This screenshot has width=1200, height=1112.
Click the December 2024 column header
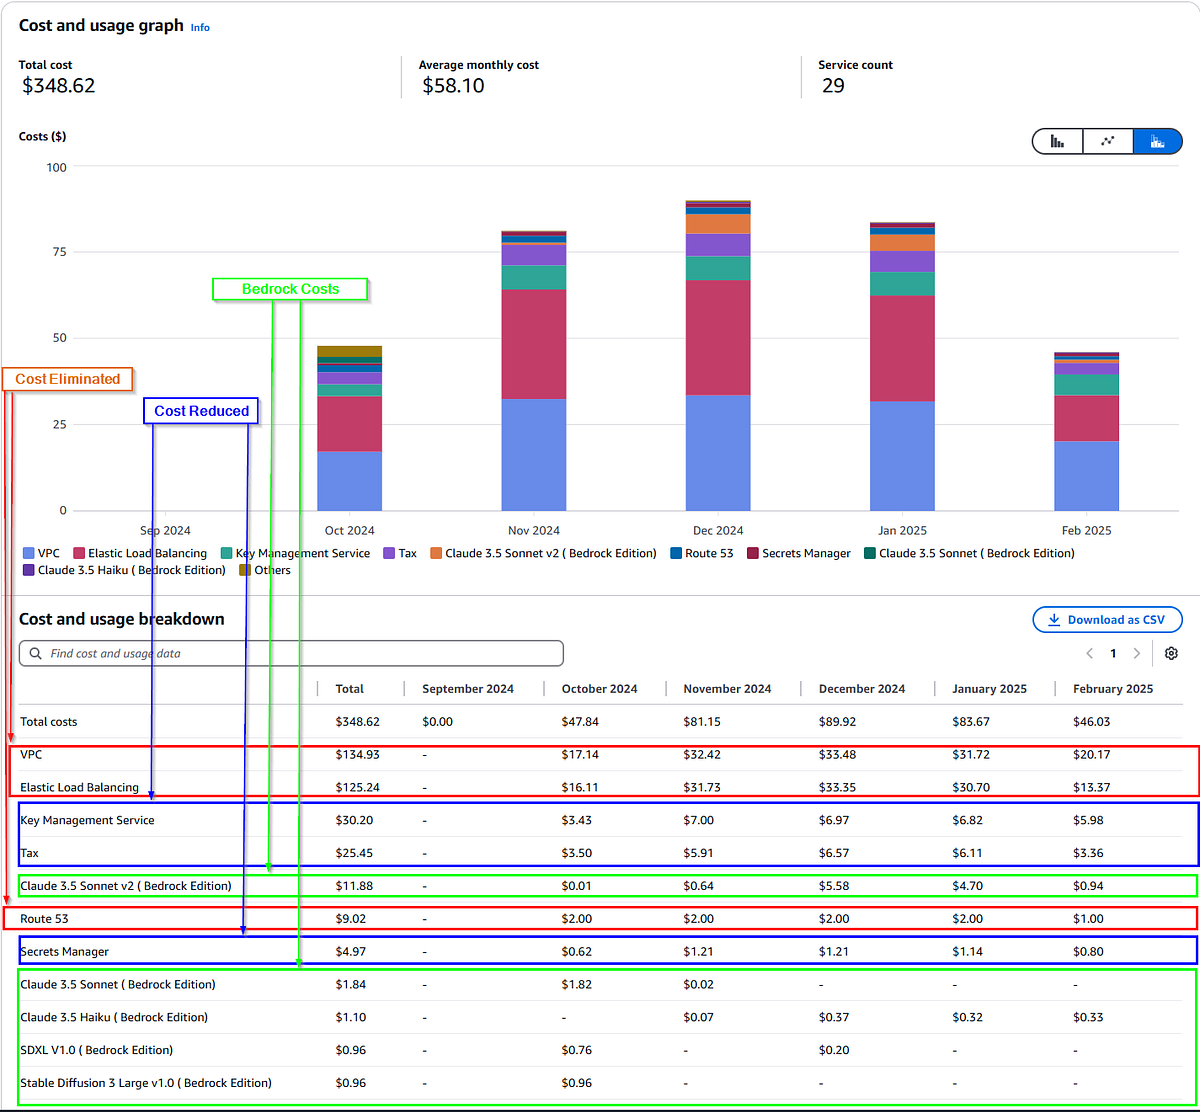[861, 688]
